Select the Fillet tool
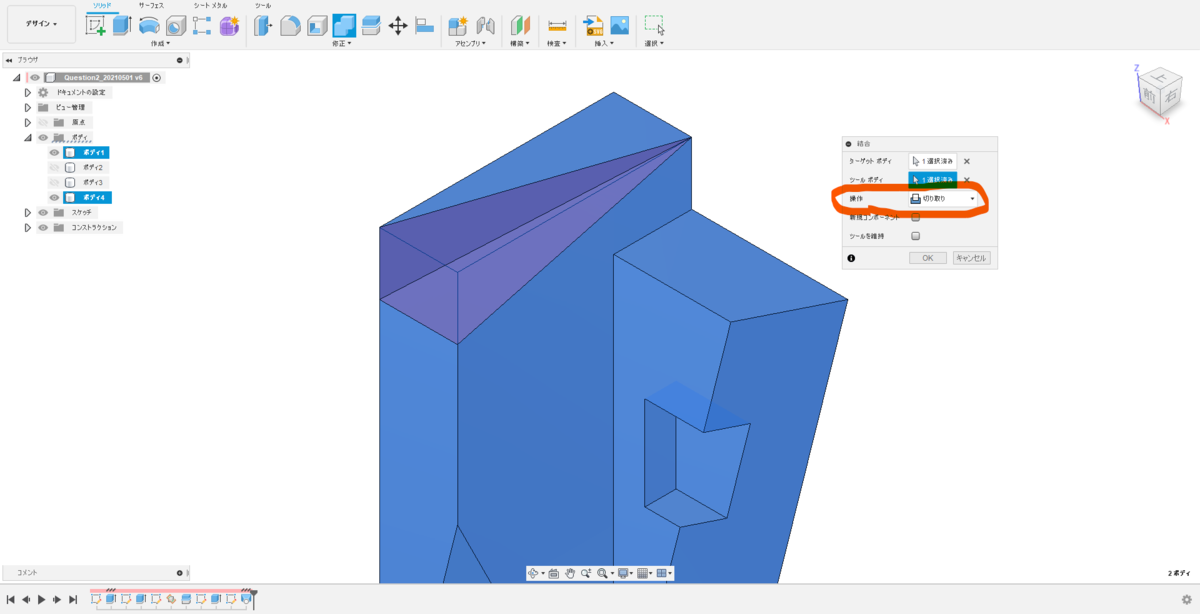Screen dimensions: 1200x614 coord(290,26)
